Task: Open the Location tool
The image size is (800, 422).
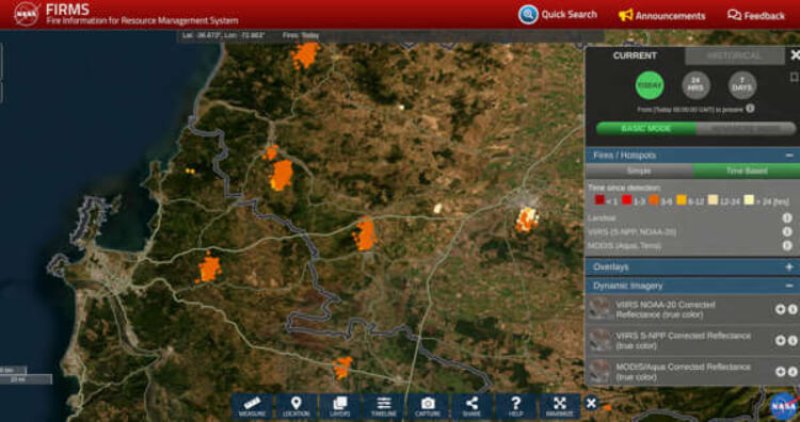Action: click(x=296, y=407)
